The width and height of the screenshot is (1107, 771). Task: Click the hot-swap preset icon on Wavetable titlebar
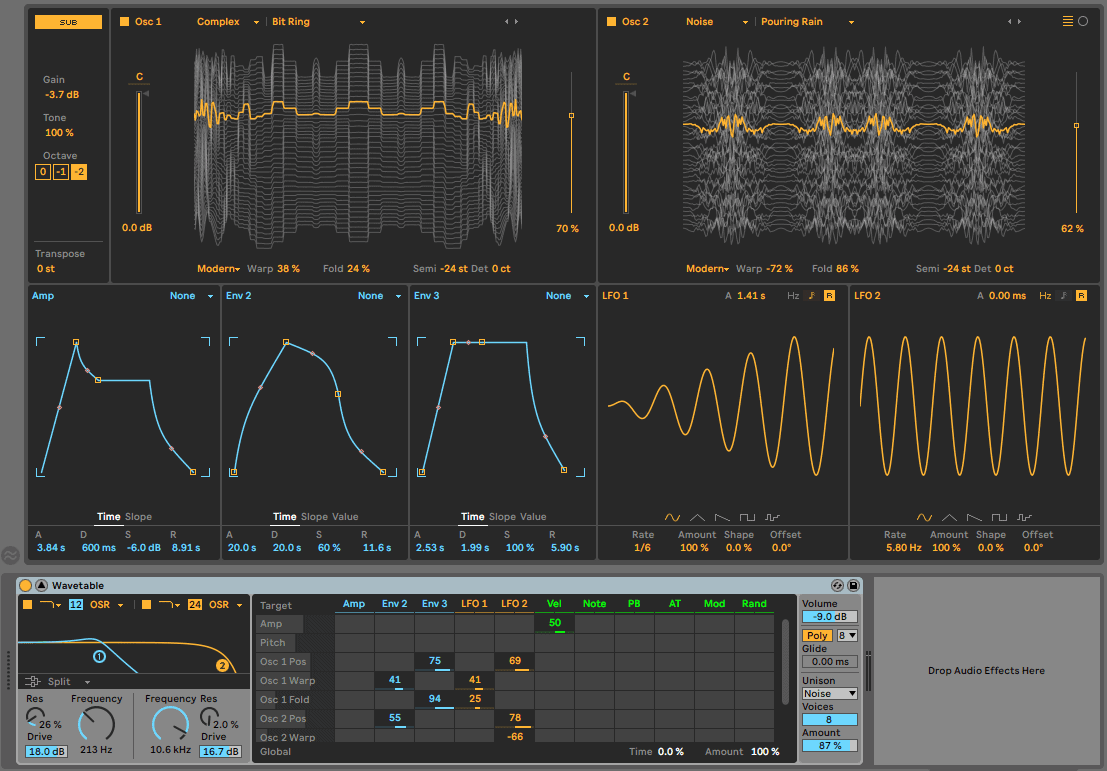[837, 585]
